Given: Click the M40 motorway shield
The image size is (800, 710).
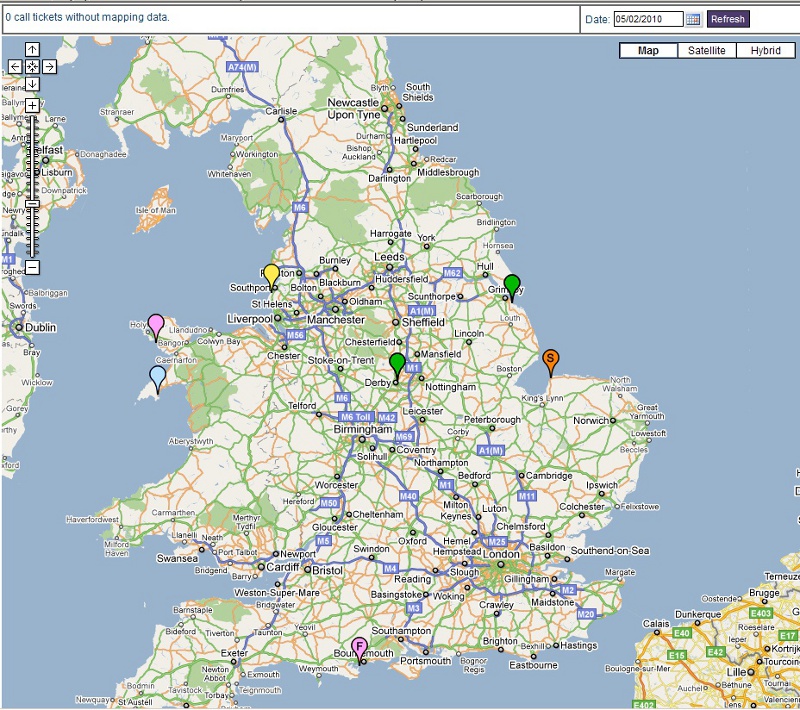Looking at the screenshot, I should pyautogui.click(x=409, y=496).
